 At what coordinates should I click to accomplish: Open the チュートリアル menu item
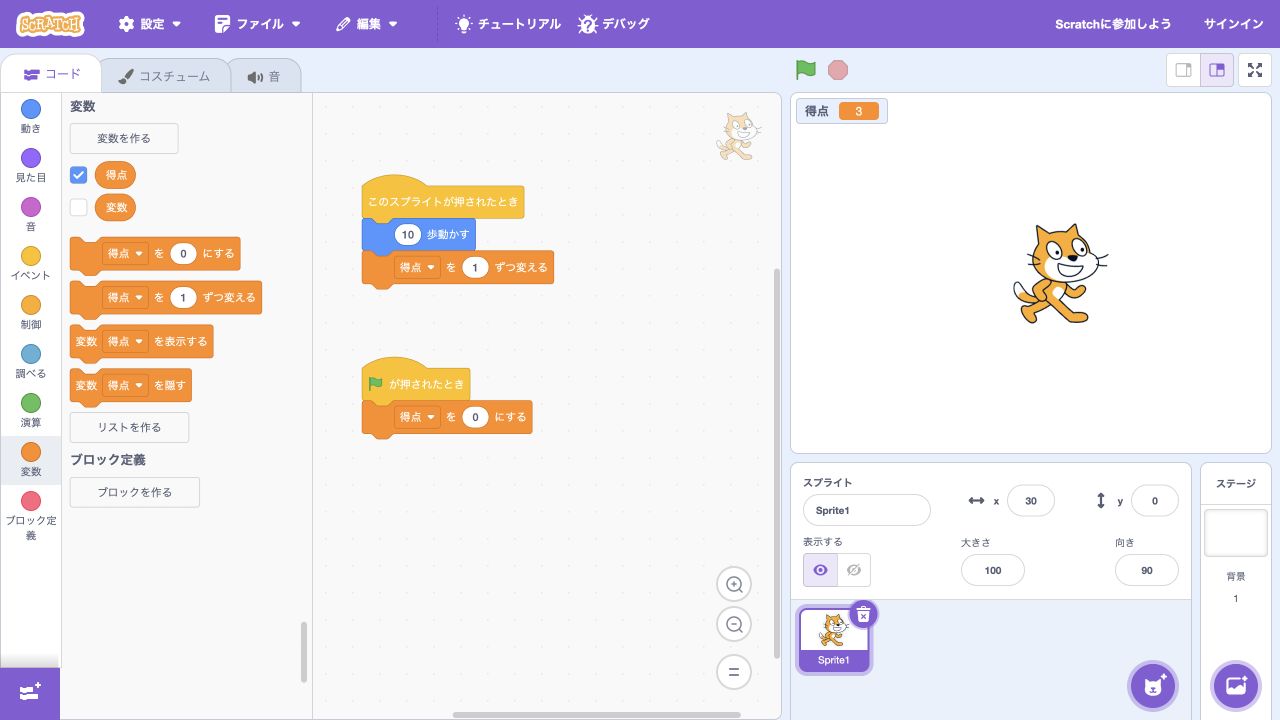point(508,24)
